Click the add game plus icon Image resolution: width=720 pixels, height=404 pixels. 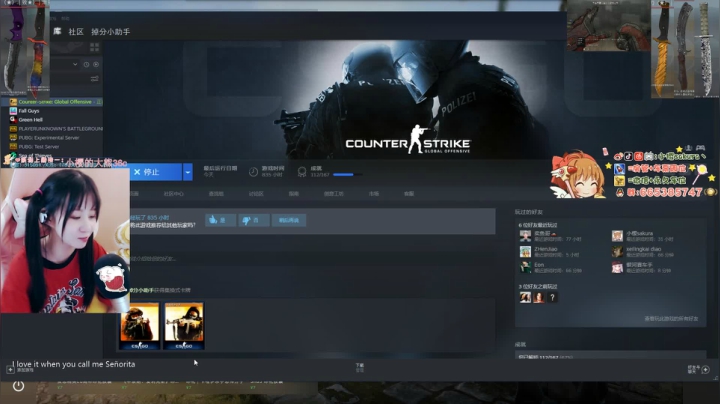[10, 369]
